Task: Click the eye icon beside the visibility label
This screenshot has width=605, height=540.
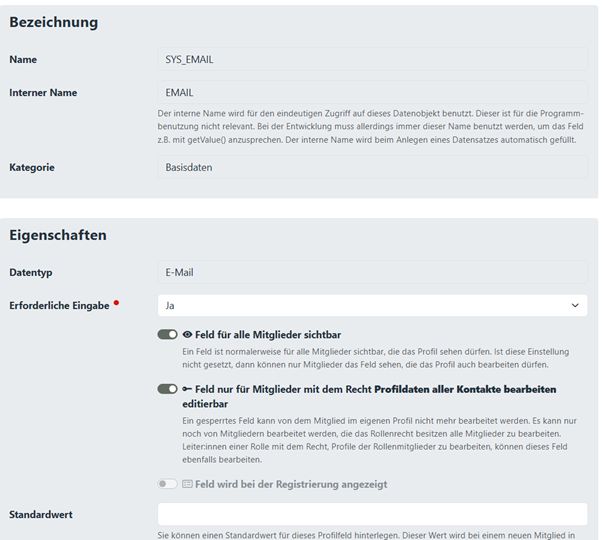Action: (x=188, y=335)
